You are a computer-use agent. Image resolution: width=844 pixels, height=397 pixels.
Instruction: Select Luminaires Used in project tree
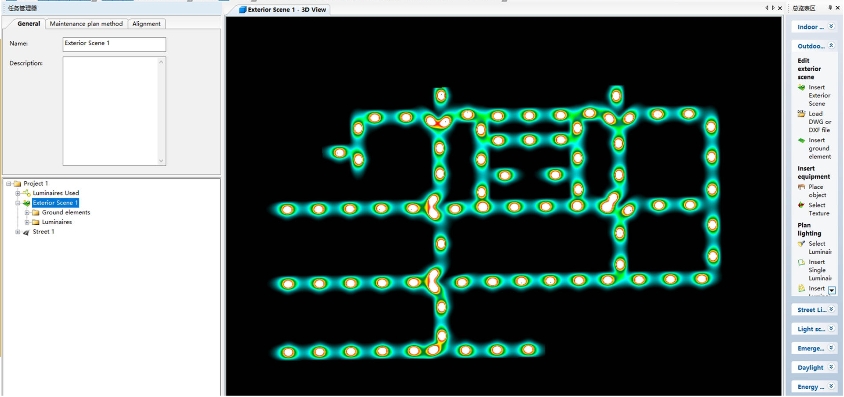coord(55,193)
